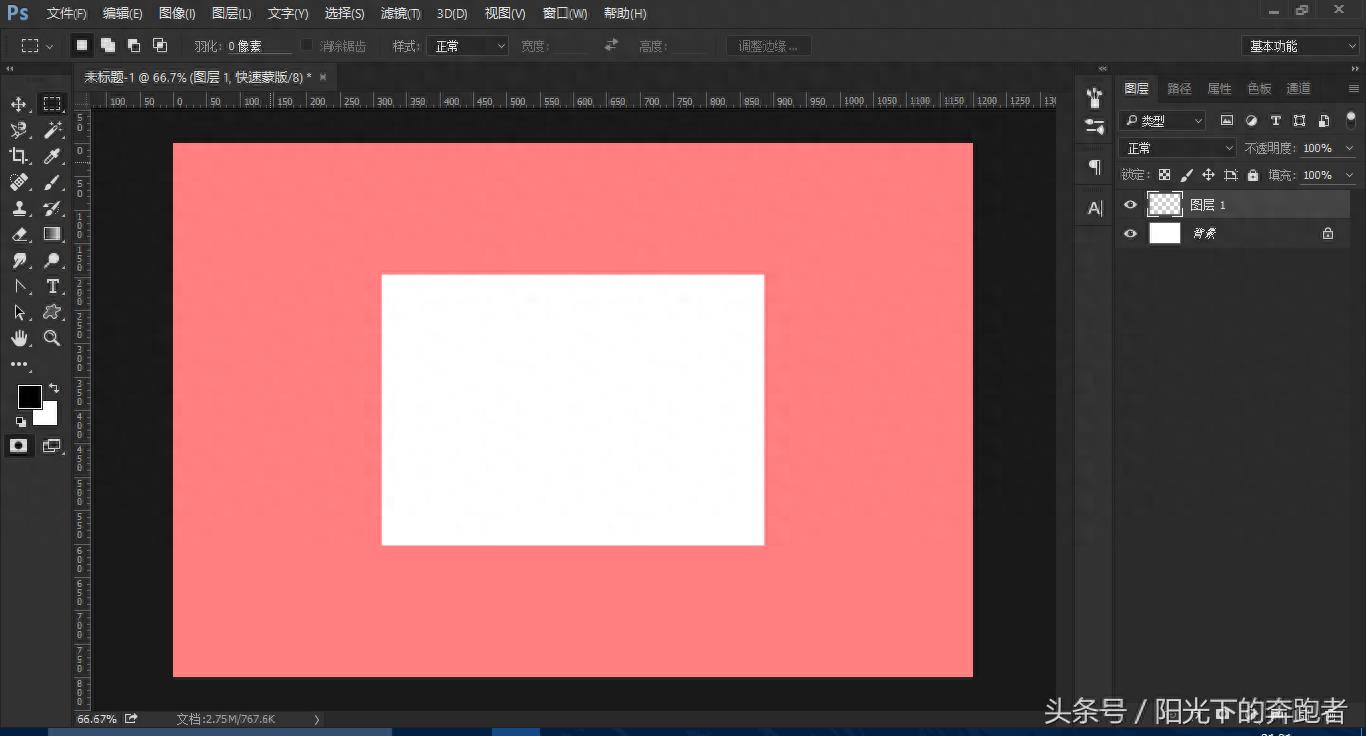Open the Character panel icon

[x=1094, y=208]
